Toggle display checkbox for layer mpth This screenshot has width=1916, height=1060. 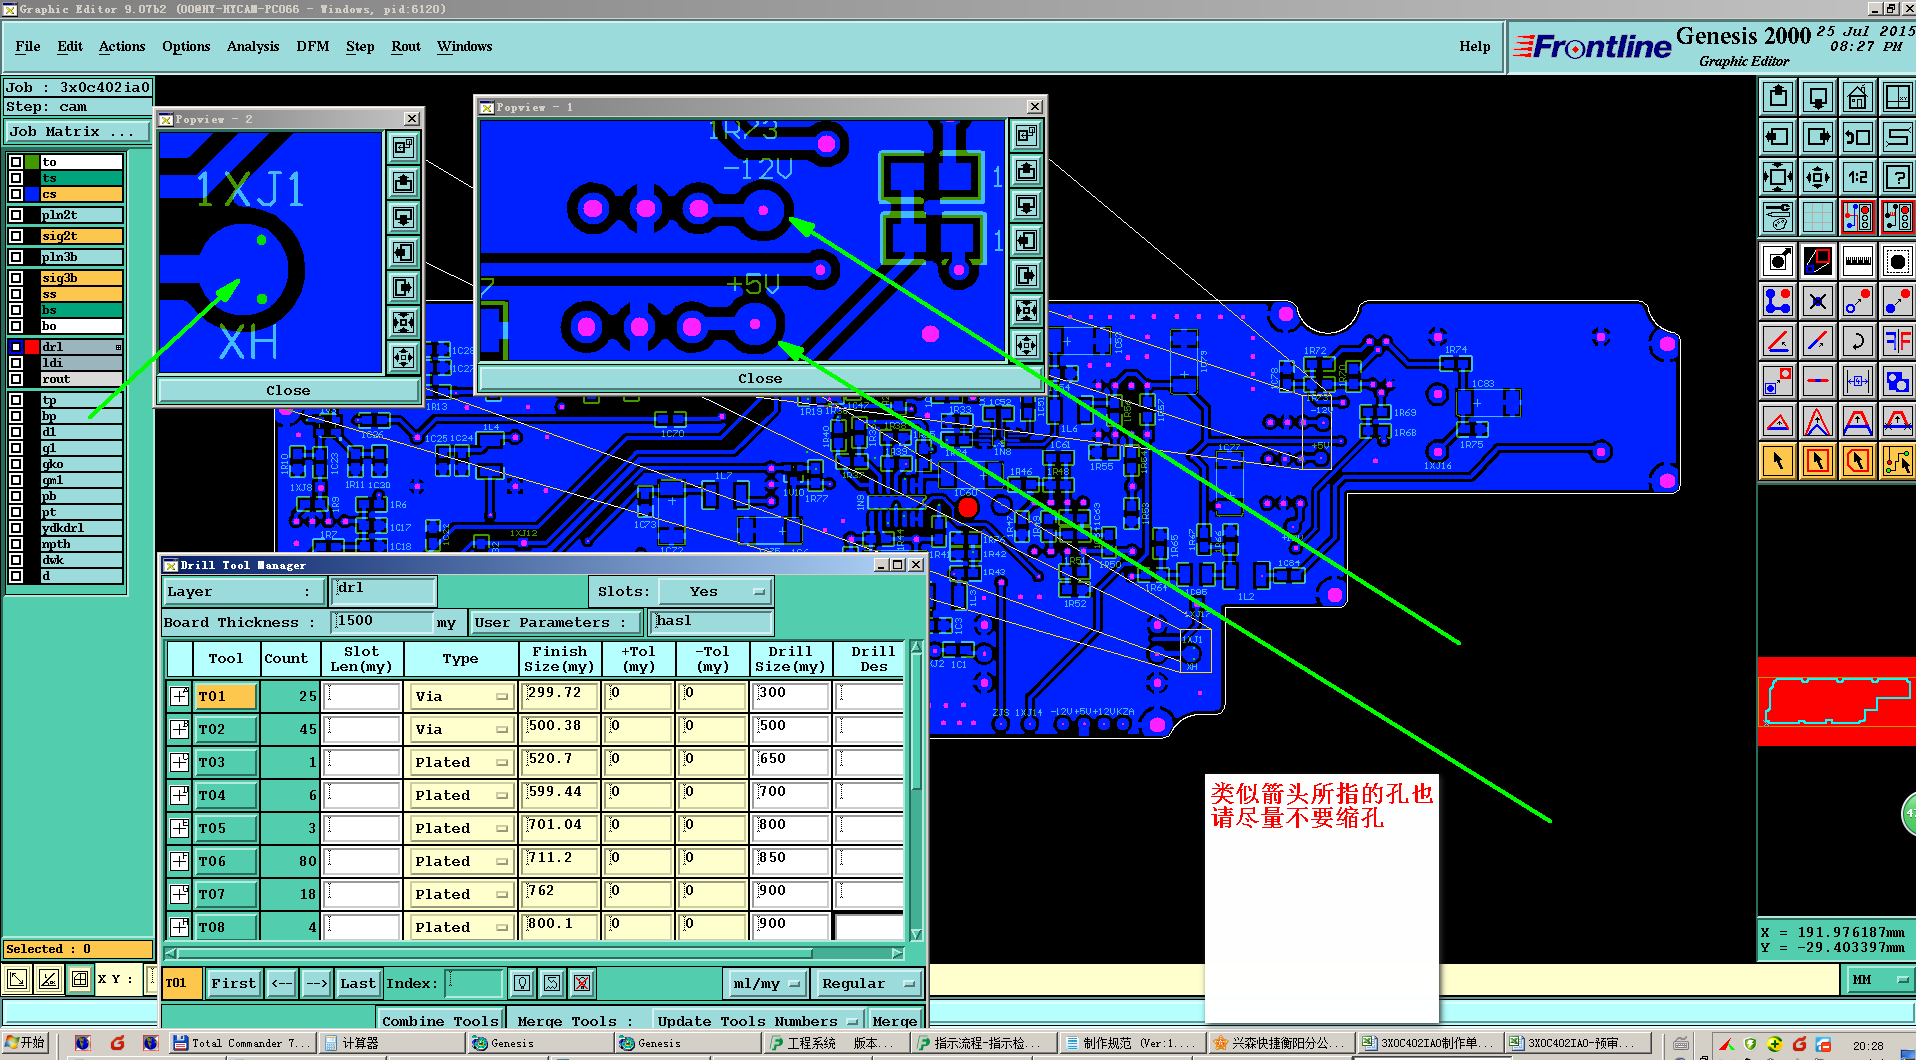tap(16, 544)
